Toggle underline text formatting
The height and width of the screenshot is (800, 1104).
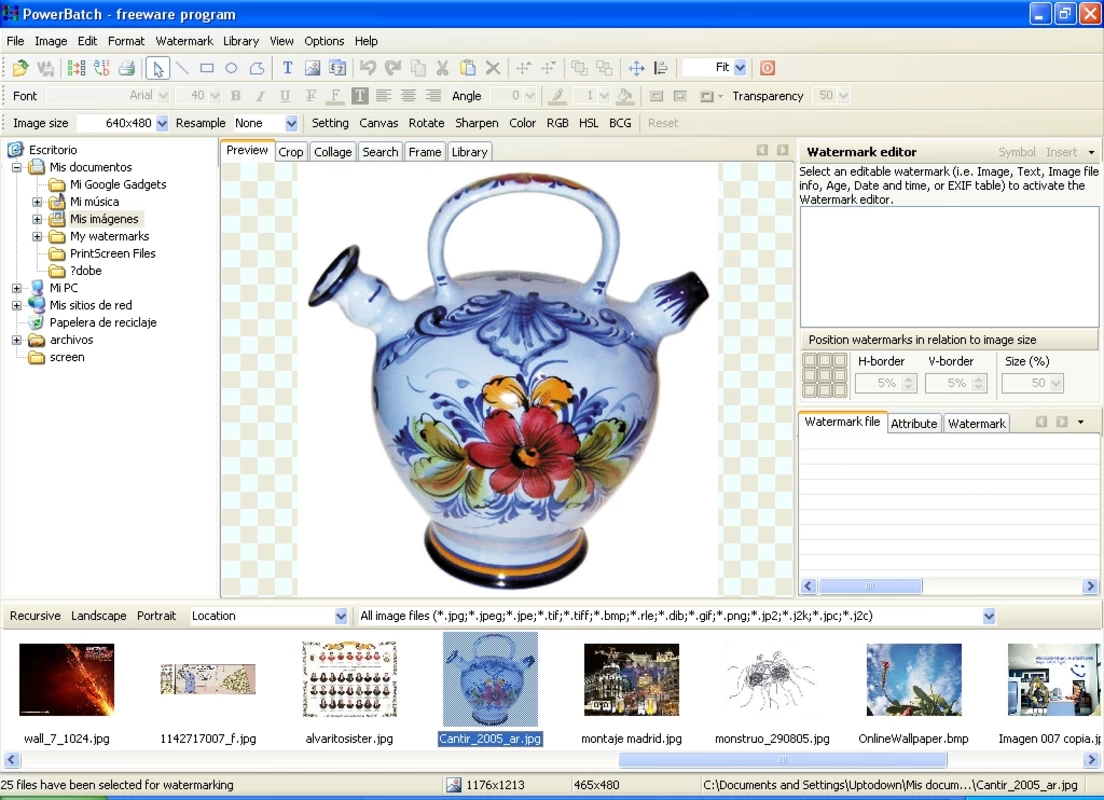tap(285, 96)
